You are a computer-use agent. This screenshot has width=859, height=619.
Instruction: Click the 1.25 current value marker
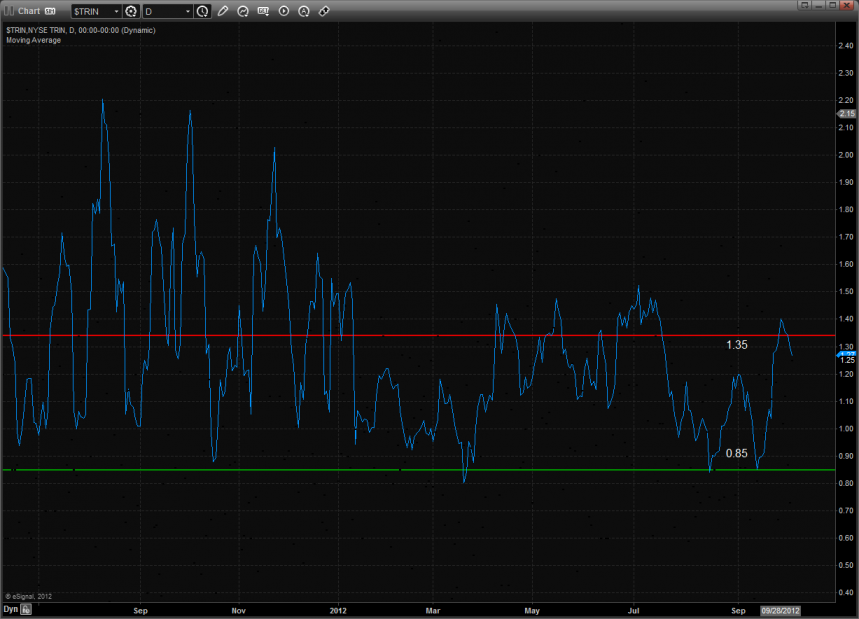pos(847,359)
